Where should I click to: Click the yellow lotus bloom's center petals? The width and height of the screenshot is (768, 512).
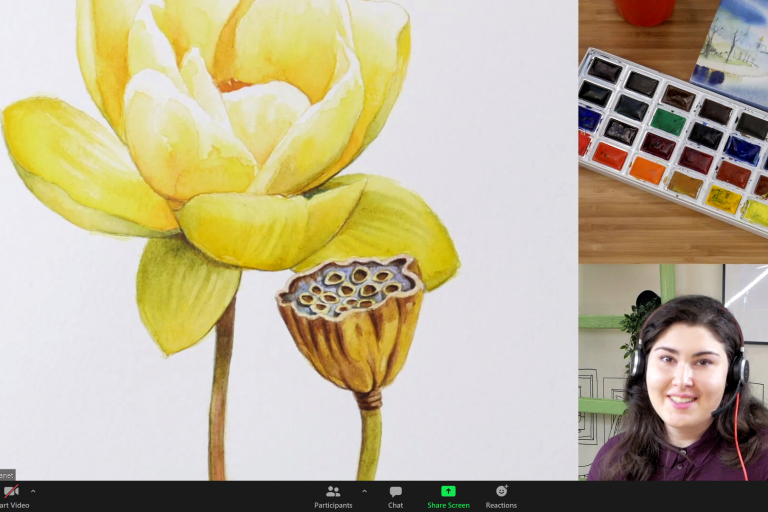[x=245, y=110]
